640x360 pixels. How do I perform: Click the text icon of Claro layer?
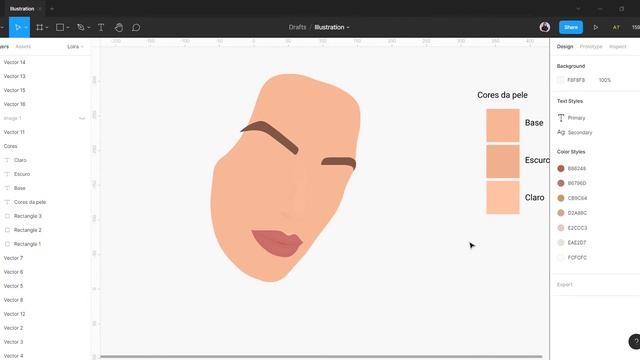pyautogui.click(x=7, y=160)
